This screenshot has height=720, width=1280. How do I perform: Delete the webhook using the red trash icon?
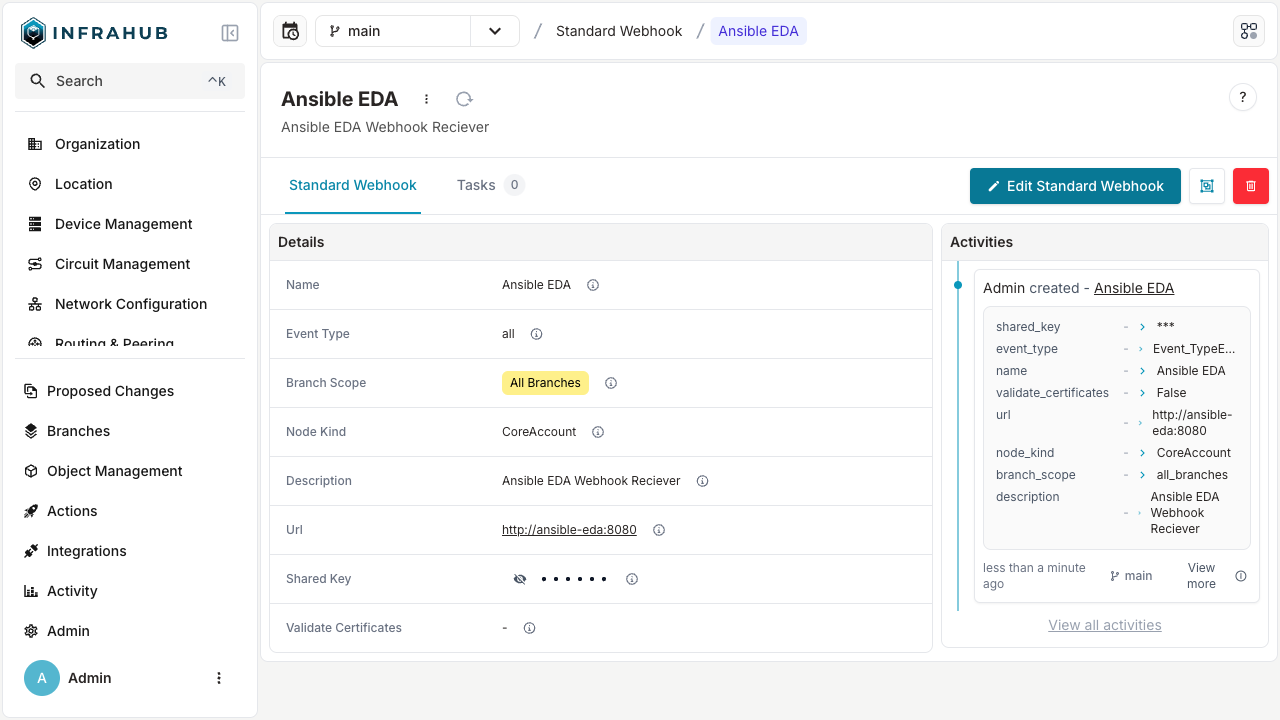[1250, 186]
